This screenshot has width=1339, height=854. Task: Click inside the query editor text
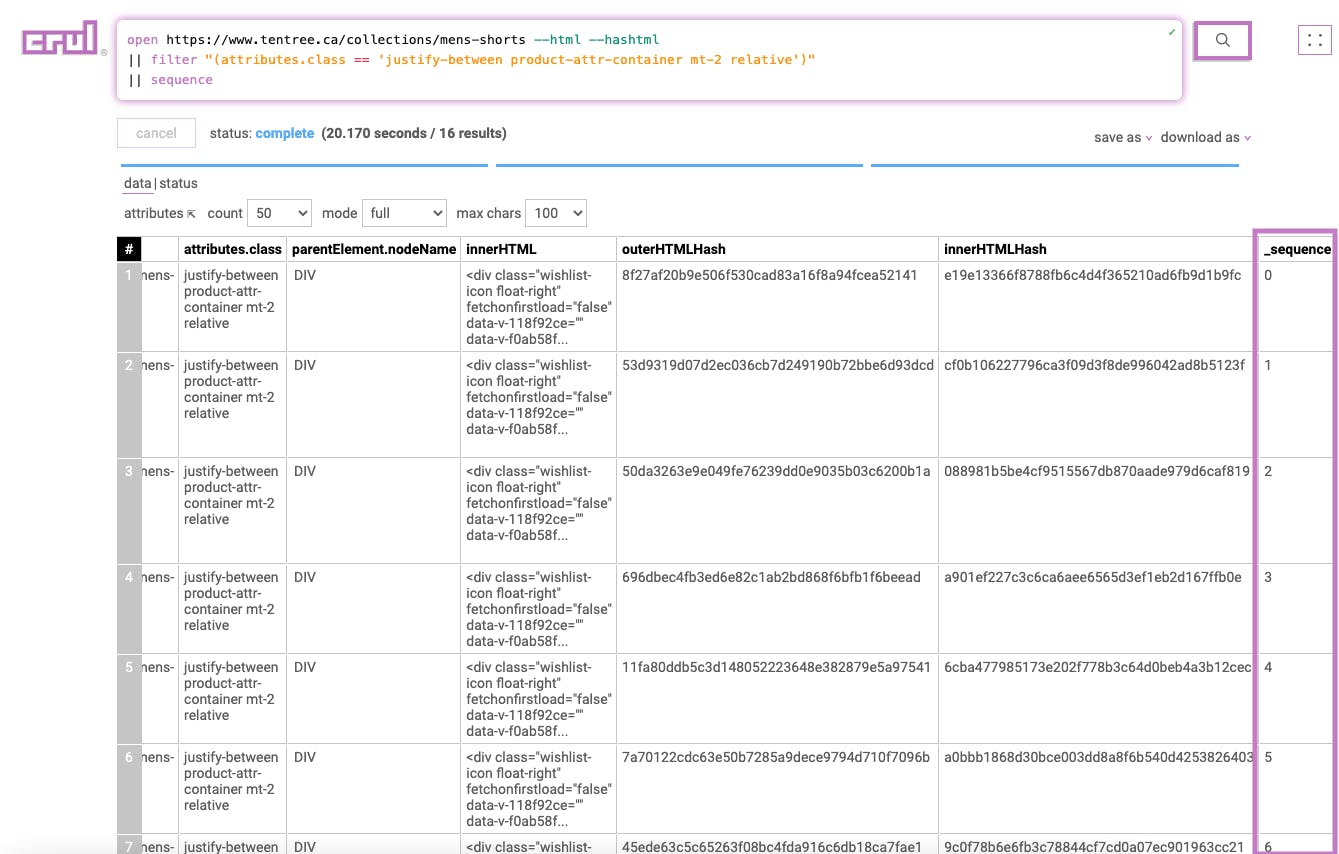point(649,60)
